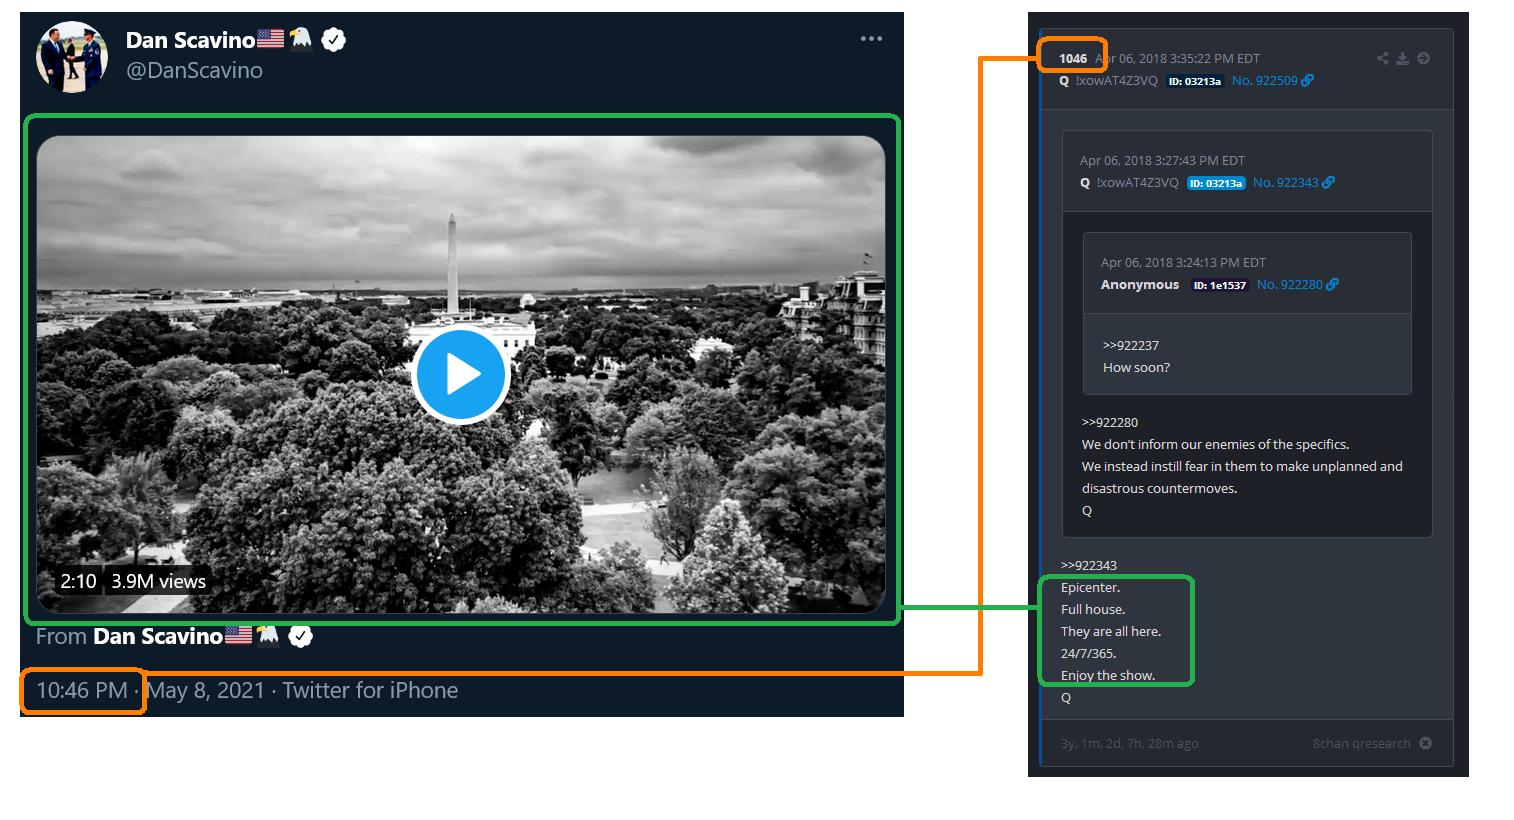Open the @DanScavino handle
Image resolution: width=1514 pixels, height=820 pixels.
coord(194,70)
